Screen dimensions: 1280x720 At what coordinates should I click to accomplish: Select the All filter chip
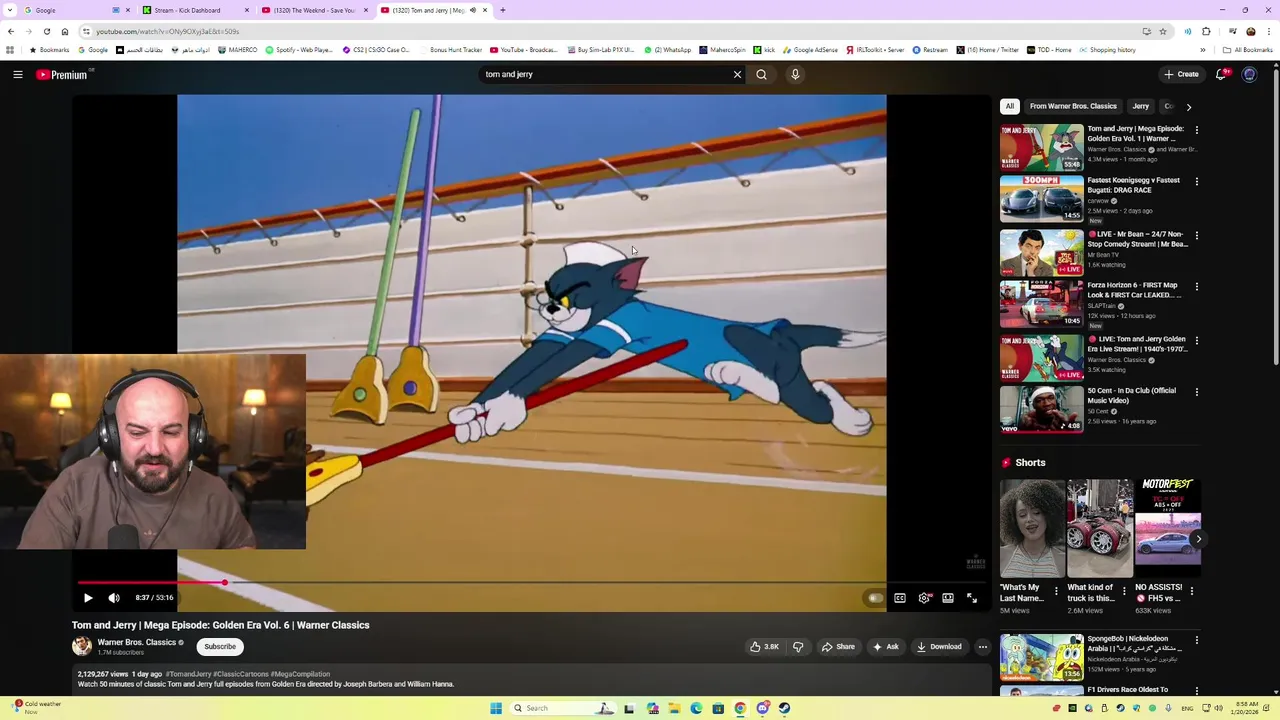pos(1010,106)
